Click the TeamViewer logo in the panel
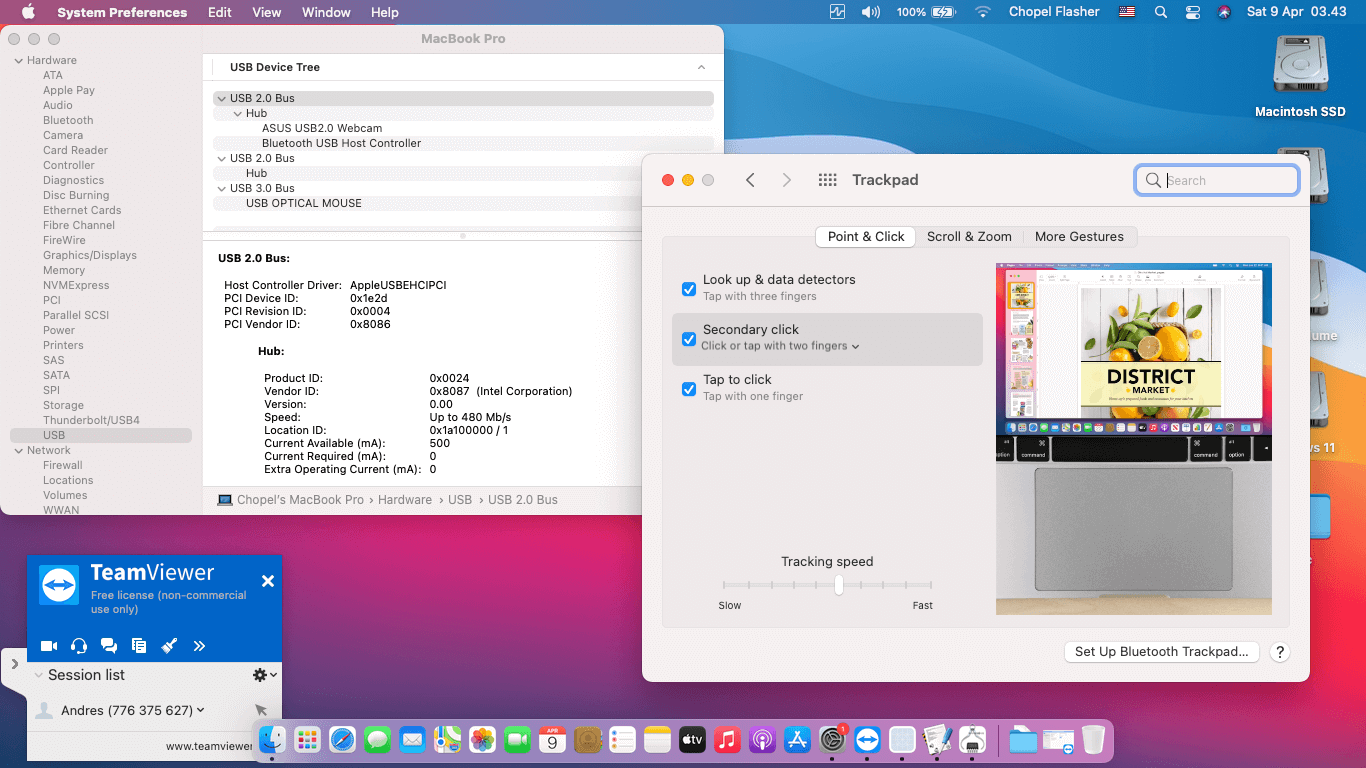This screenshot has width=1366, height=768. click(59, 585)
